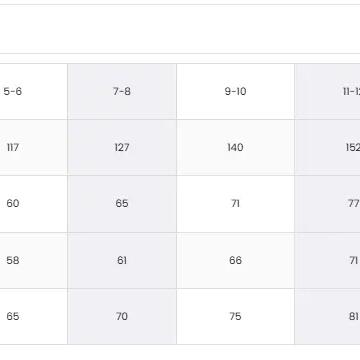Select the cell showing 81

coord(327,316)
